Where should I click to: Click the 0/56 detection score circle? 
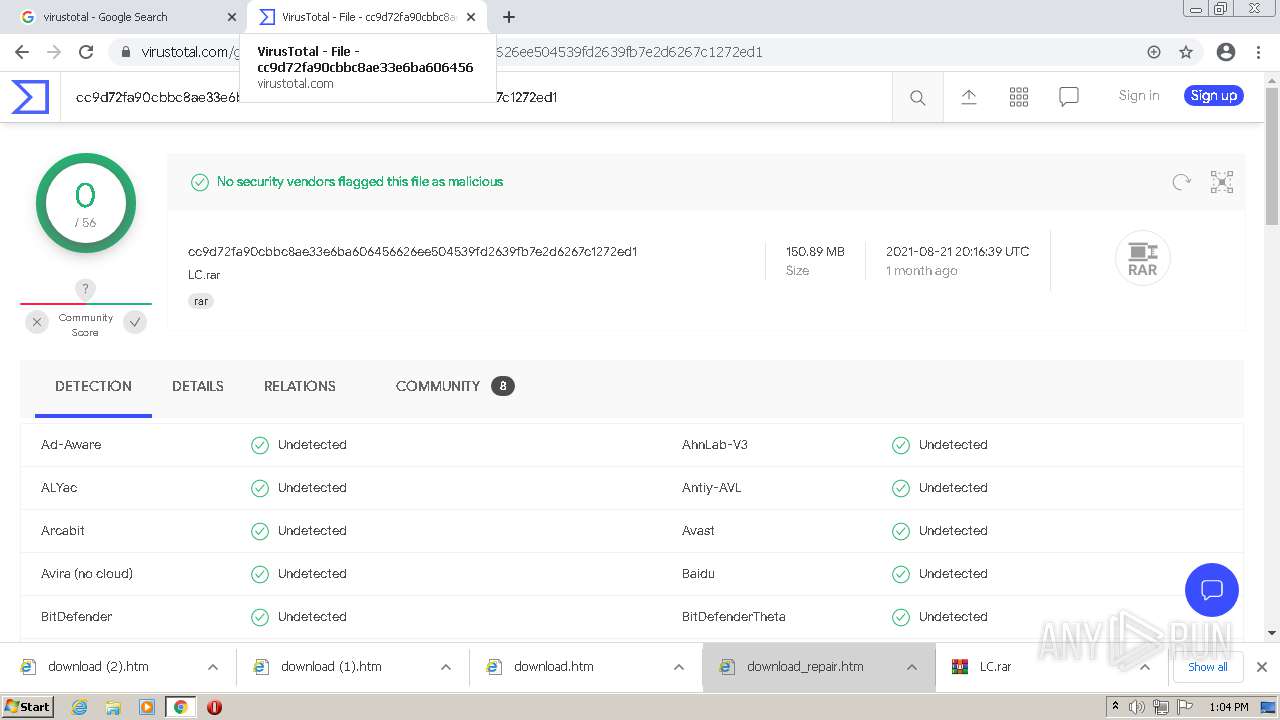point(86,203)
